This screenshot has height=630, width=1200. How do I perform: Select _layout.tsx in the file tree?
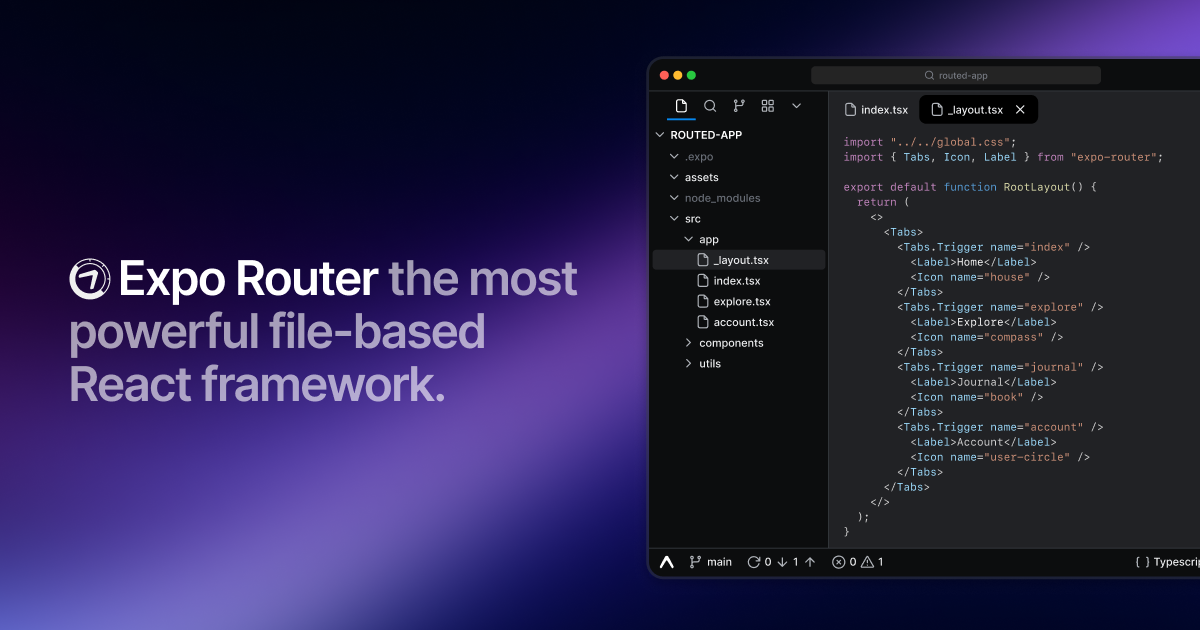click(739, 260)
